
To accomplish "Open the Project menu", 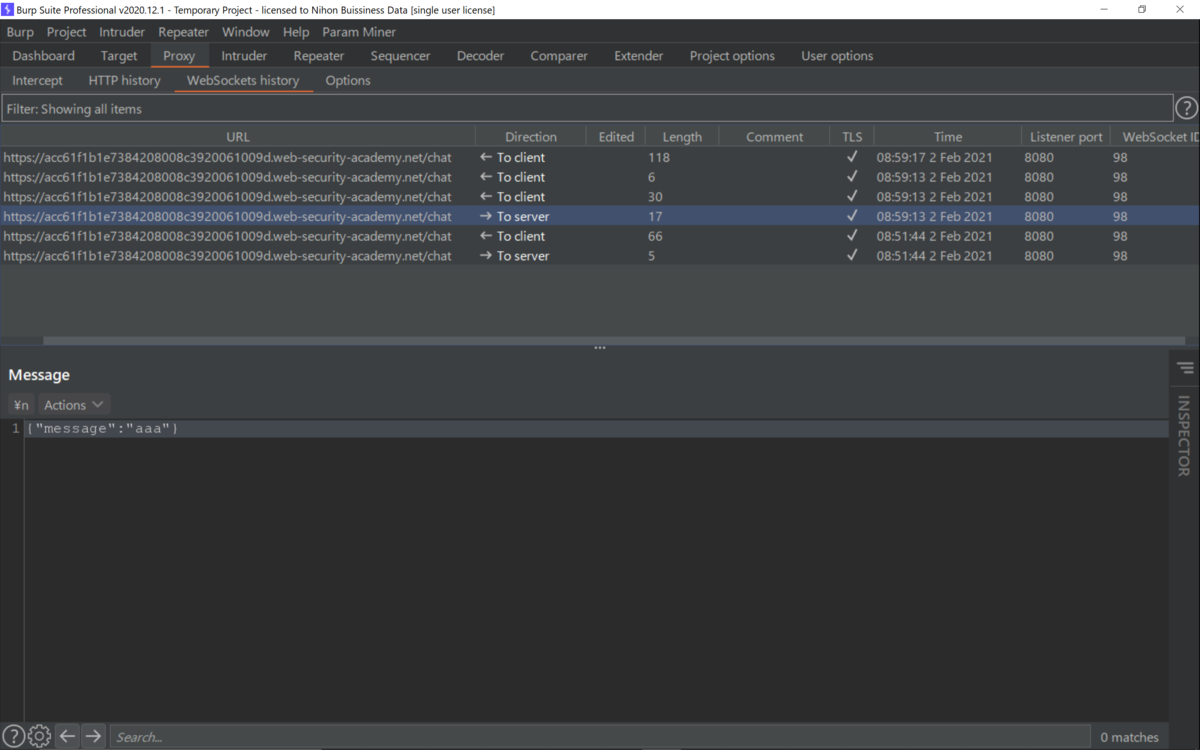I will (67, 32).
